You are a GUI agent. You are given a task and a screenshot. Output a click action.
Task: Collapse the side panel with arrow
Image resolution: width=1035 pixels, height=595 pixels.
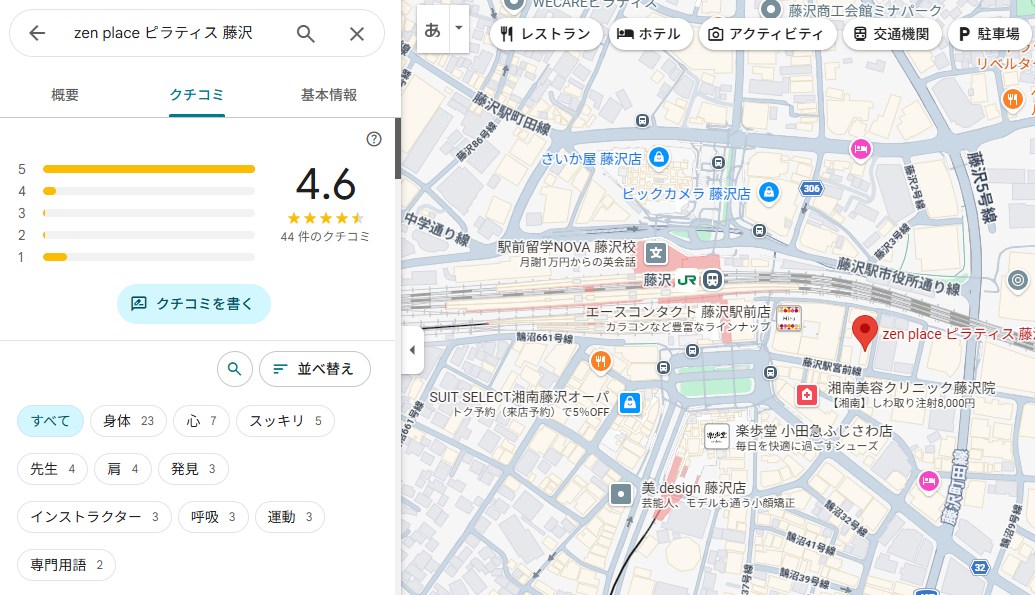(x=412, y=350)
